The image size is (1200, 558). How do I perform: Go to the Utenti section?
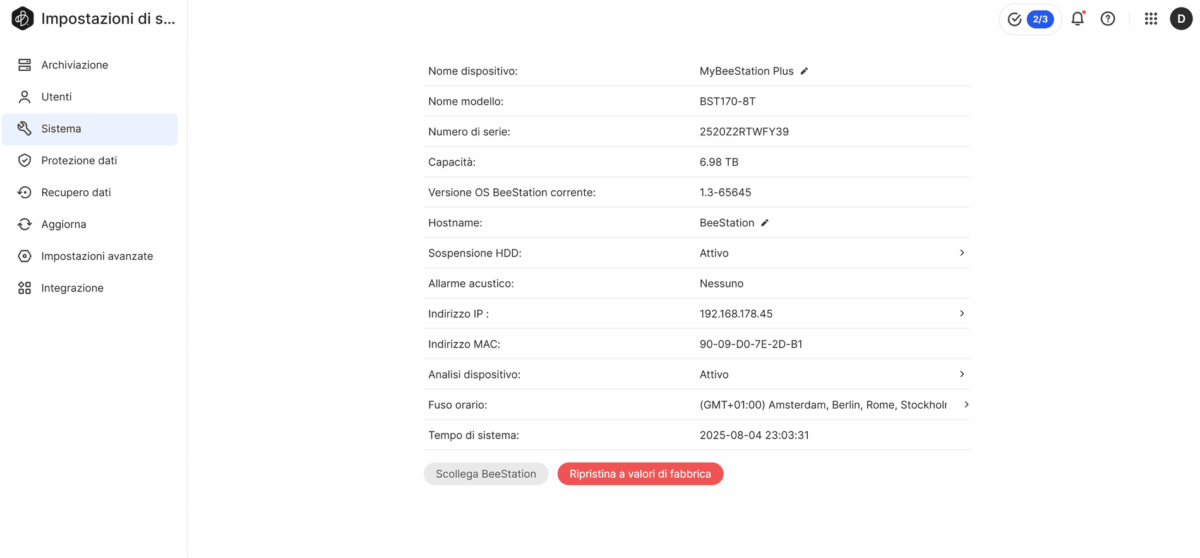coord(90,97)
